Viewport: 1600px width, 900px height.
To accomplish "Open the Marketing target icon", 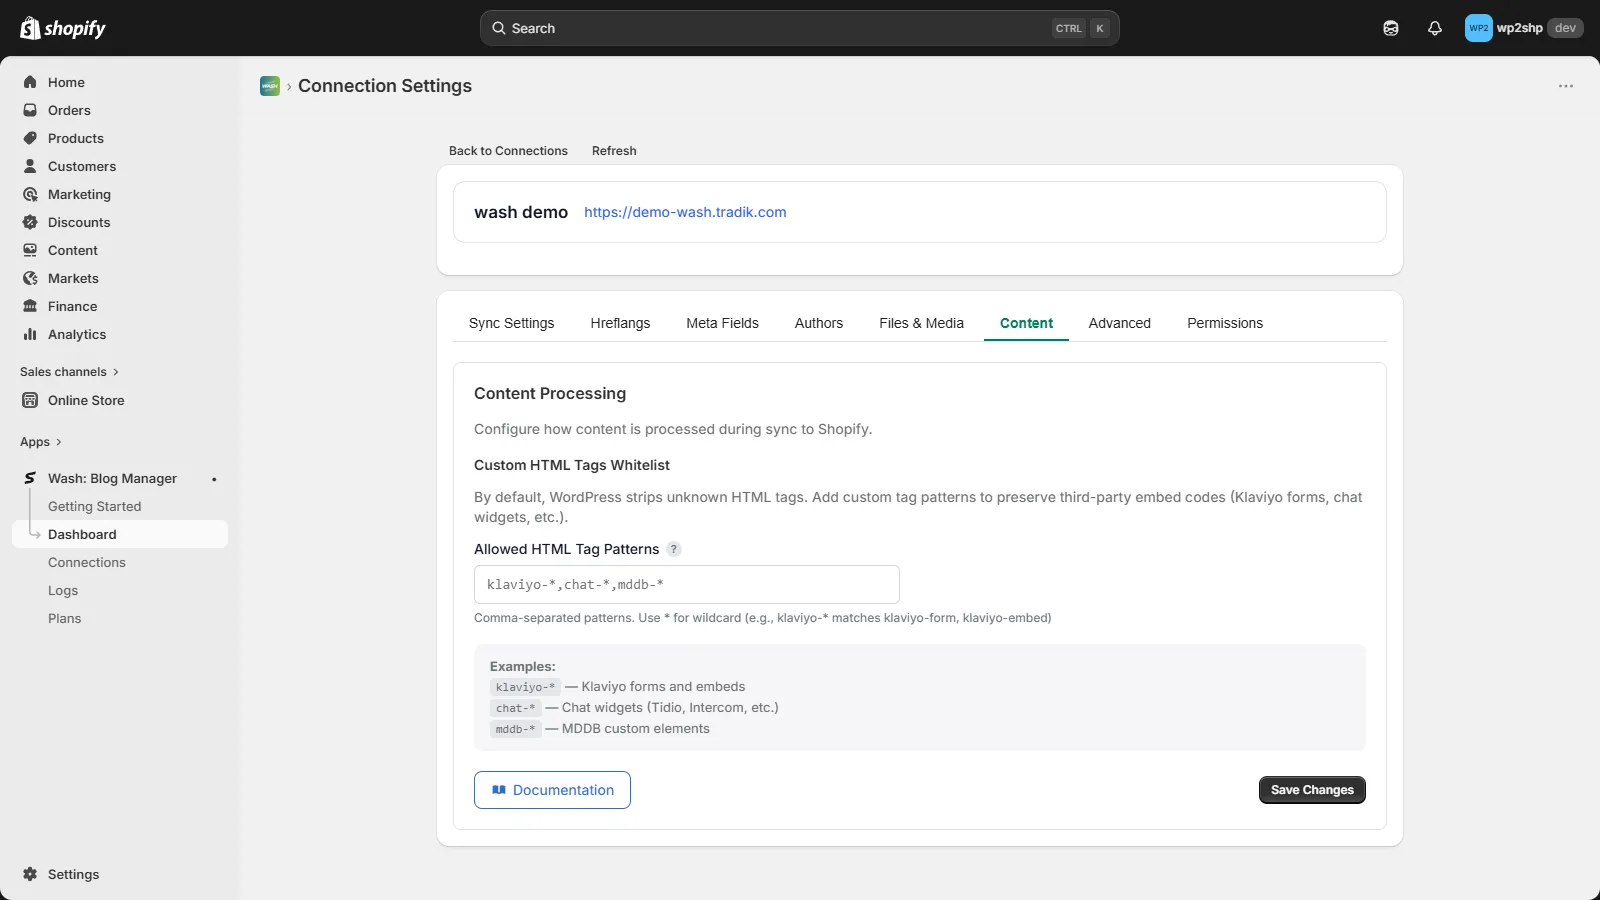I will (x=30, y=194).
